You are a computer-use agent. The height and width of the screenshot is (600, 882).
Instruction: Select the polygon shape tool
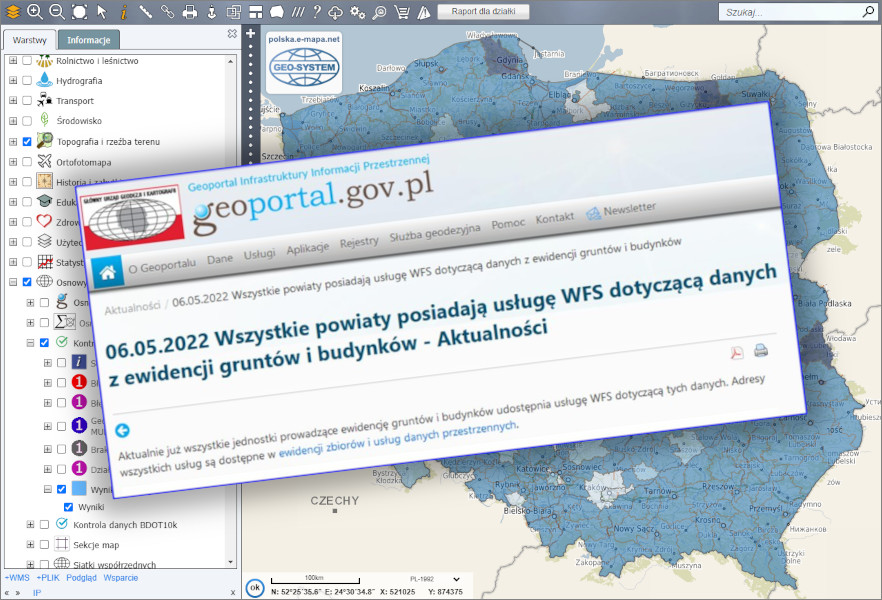277,11
